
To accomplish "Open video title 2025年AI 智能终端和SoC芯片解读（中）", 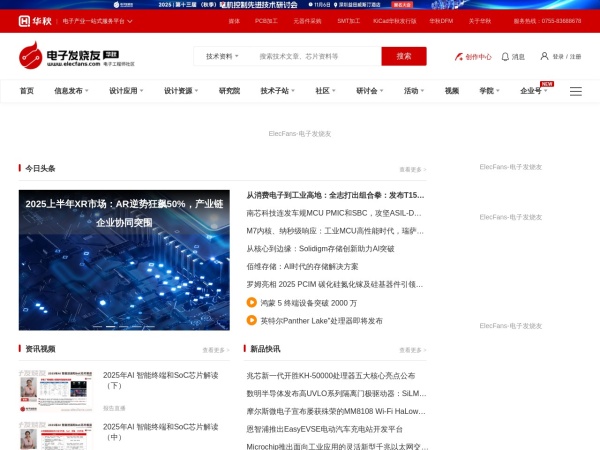I will [161, 432].
